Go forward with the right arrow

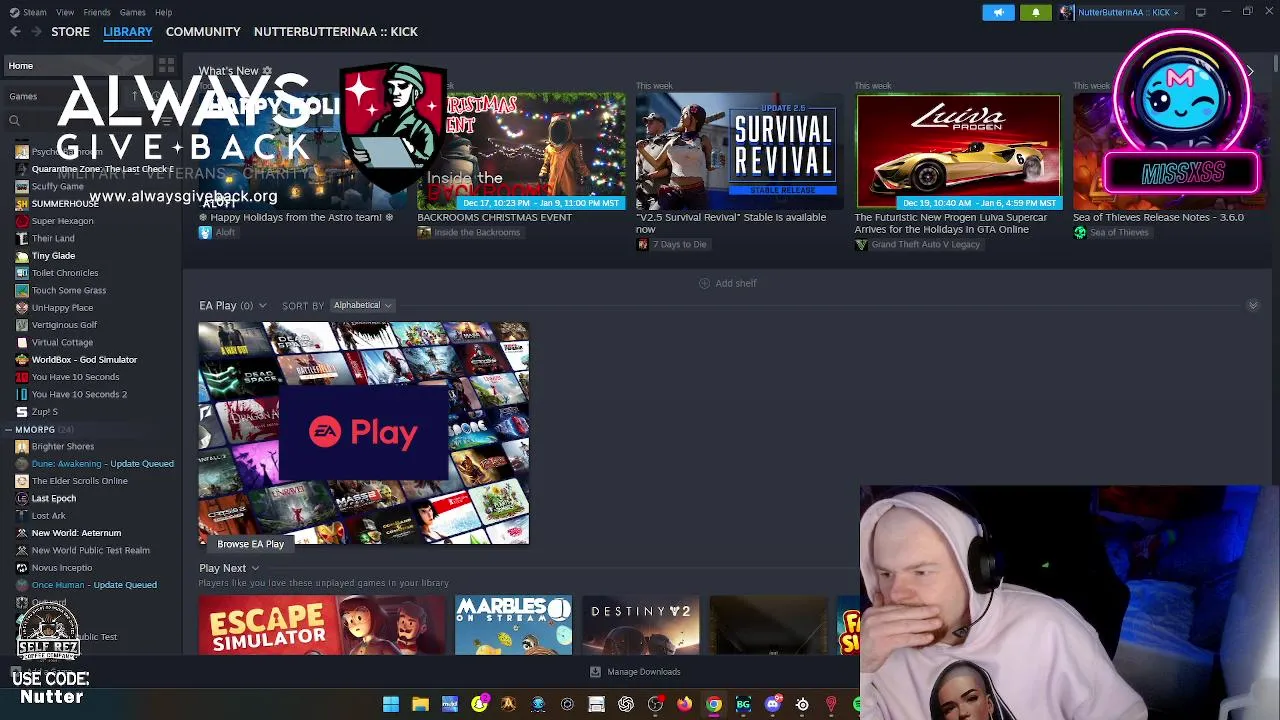click(x=36, y=32)
